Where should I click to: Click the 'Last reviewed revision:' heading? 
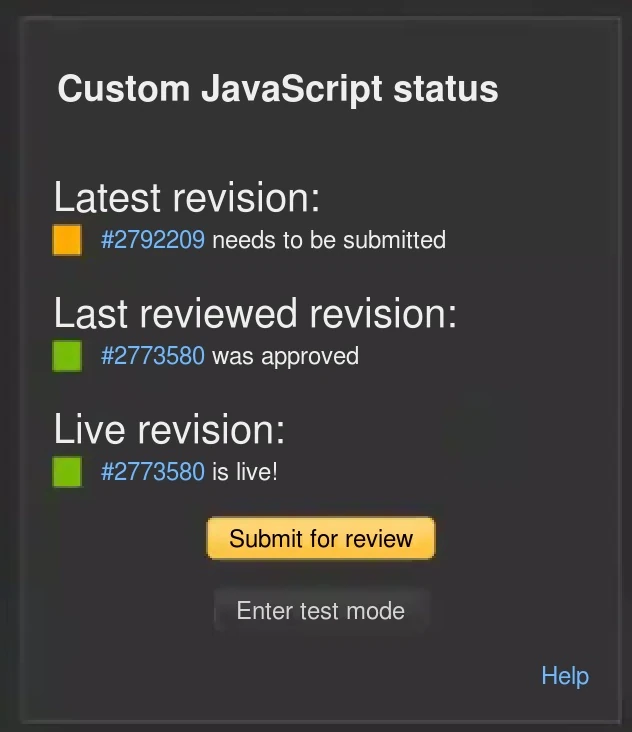point(255,314)
